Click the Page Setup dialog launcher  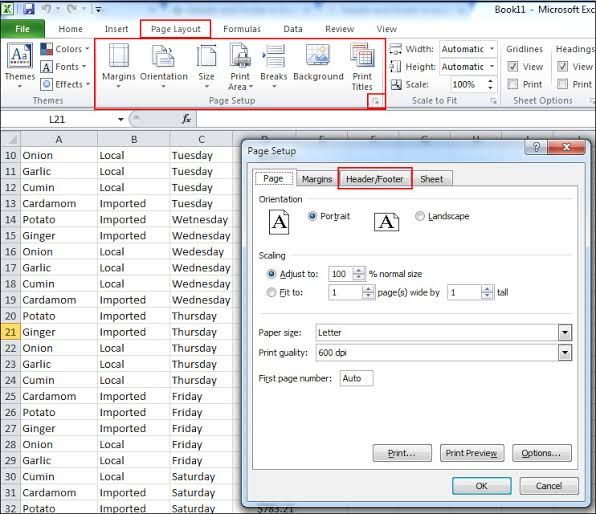point(376,101)
